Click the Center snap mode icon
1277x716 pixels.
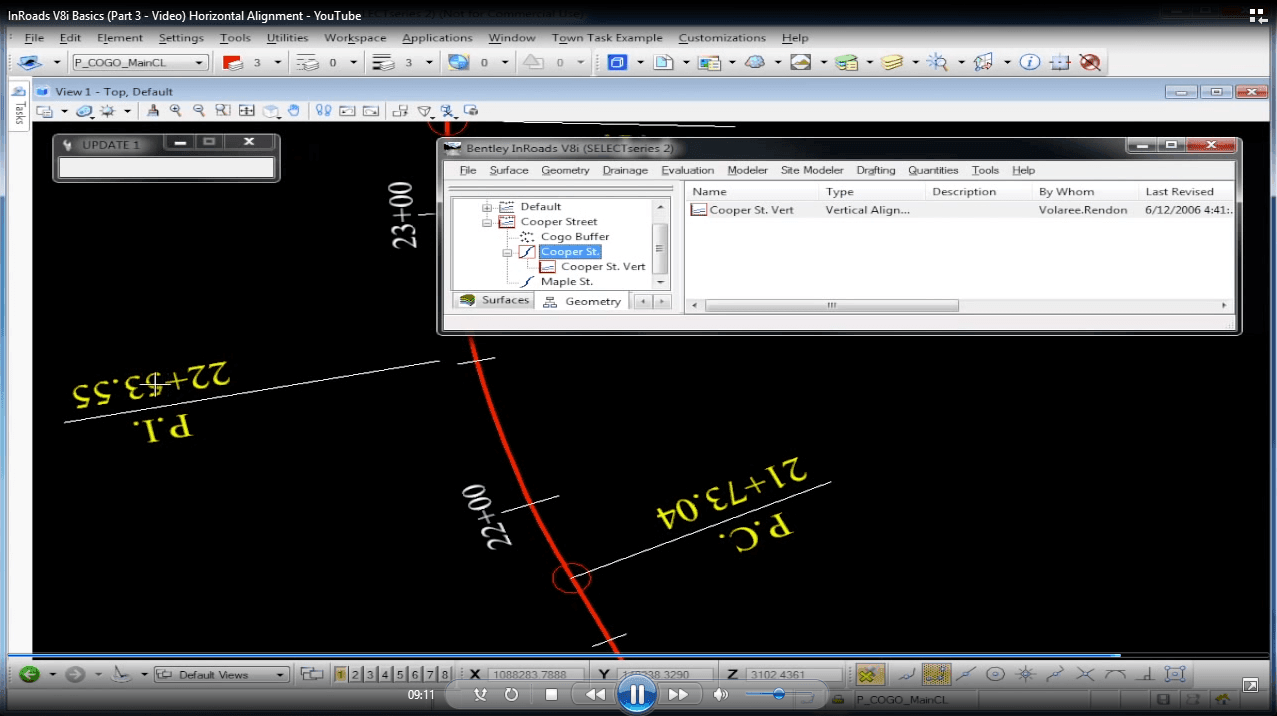point(995,675)
